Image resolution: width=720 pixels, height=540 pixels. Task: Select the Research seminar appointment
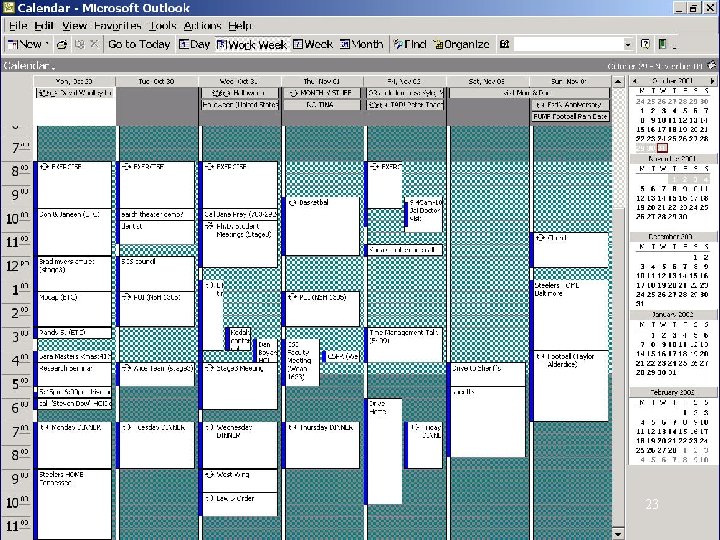coord(73,374)
